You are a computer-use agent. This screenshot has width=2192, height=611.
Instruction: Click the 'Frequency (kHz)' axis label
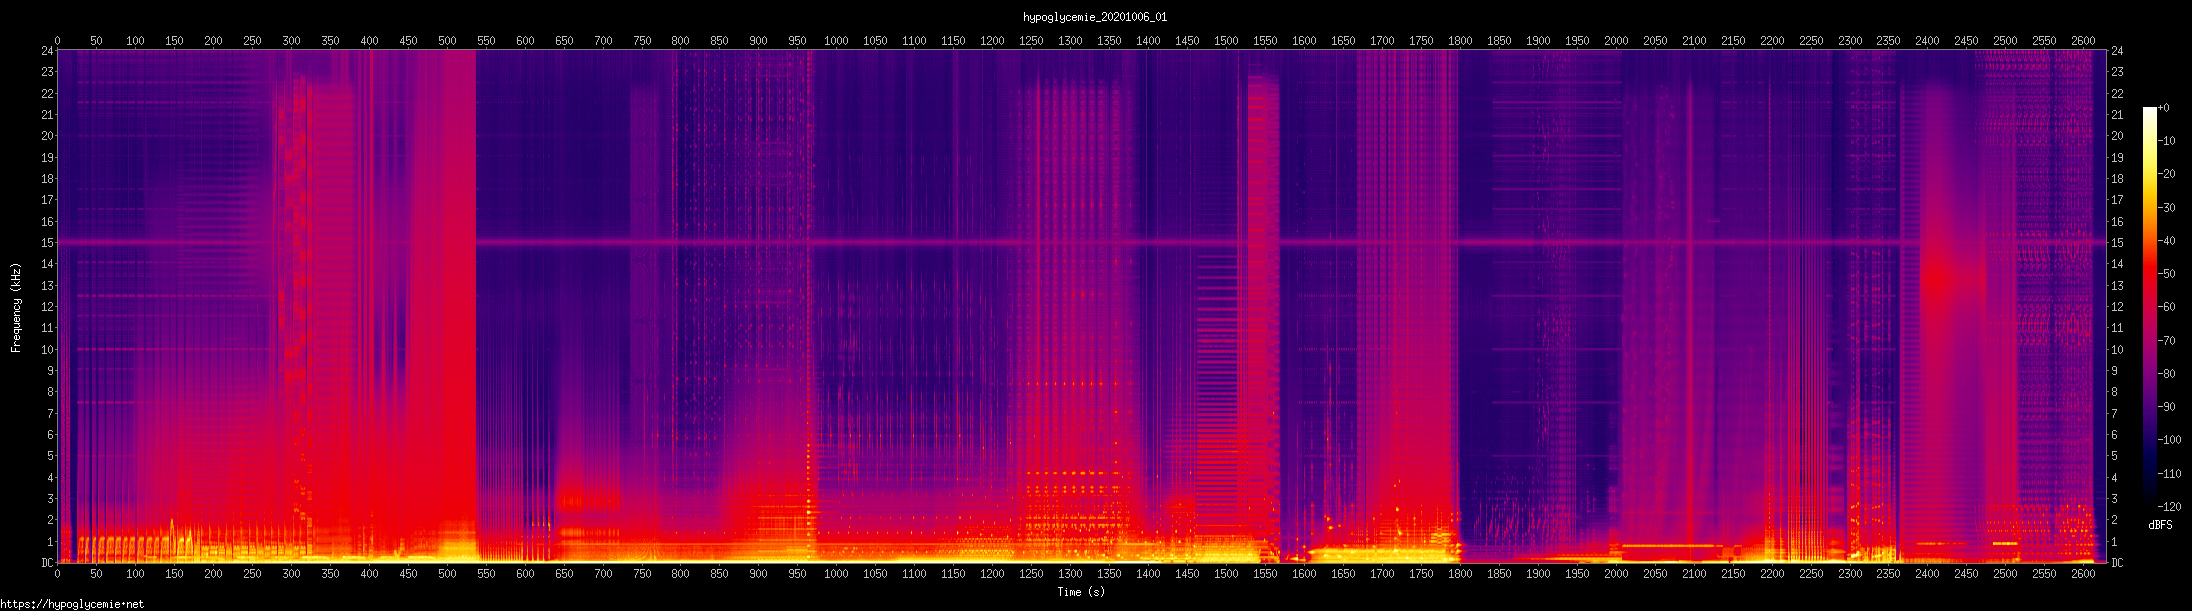(x=16, y=308)
